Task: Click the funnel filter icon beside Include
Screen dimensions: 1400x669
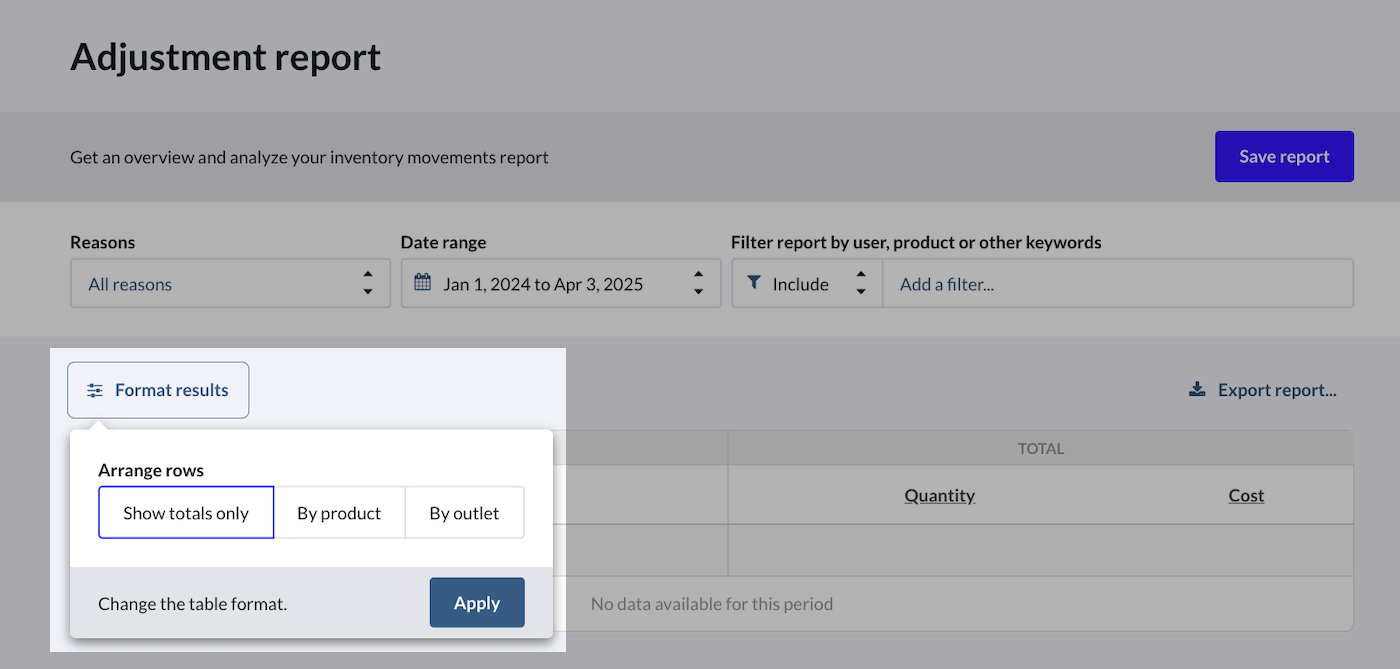Action: 753,284
